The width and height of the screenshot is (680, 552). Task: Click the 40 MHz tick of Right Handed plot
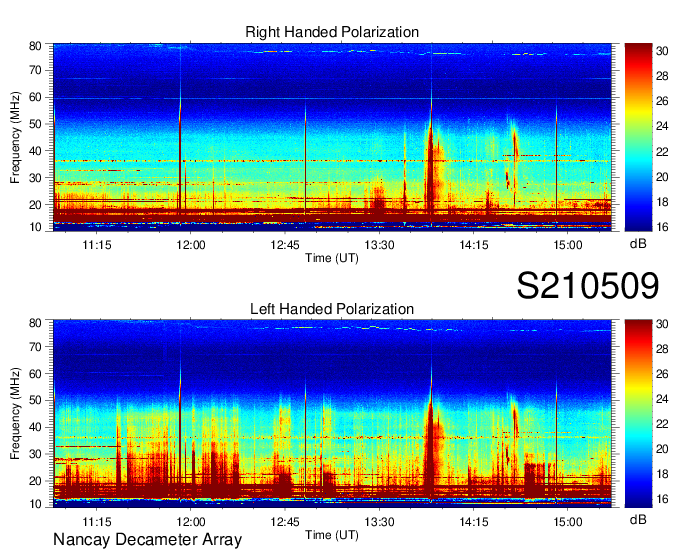35,151
